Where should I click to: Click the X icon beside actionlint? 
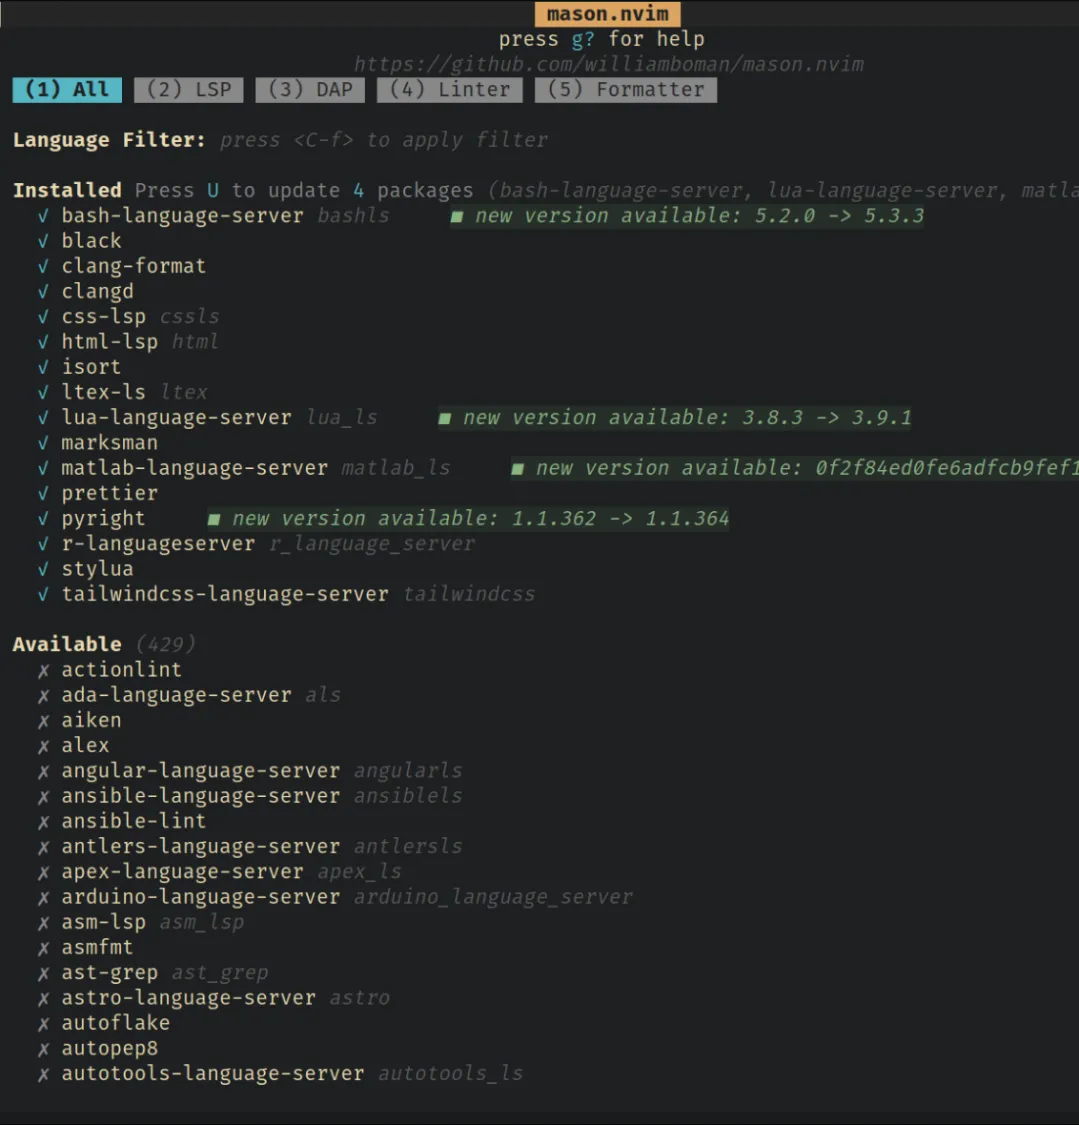[42, 669]
